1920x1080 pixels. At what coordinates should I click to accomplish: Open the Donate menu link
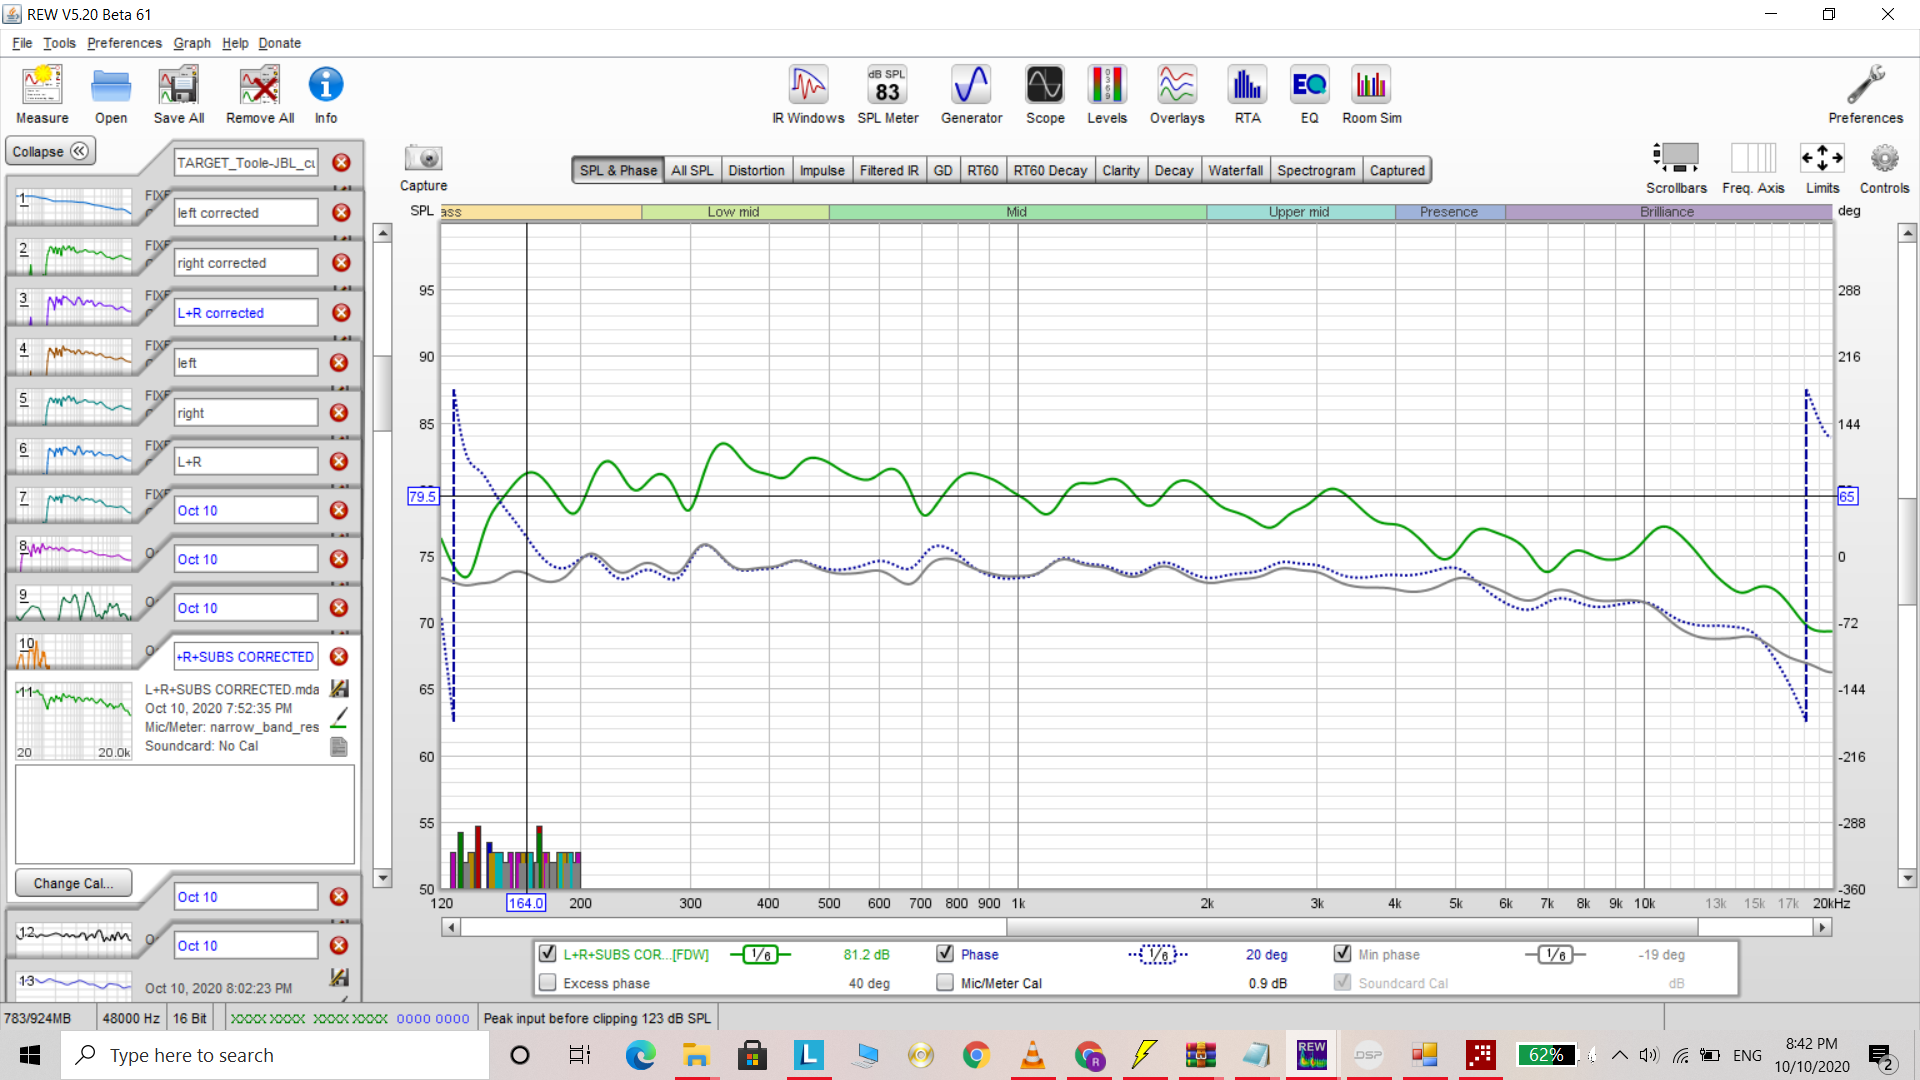pyautogui.click(x=279, y=43)
